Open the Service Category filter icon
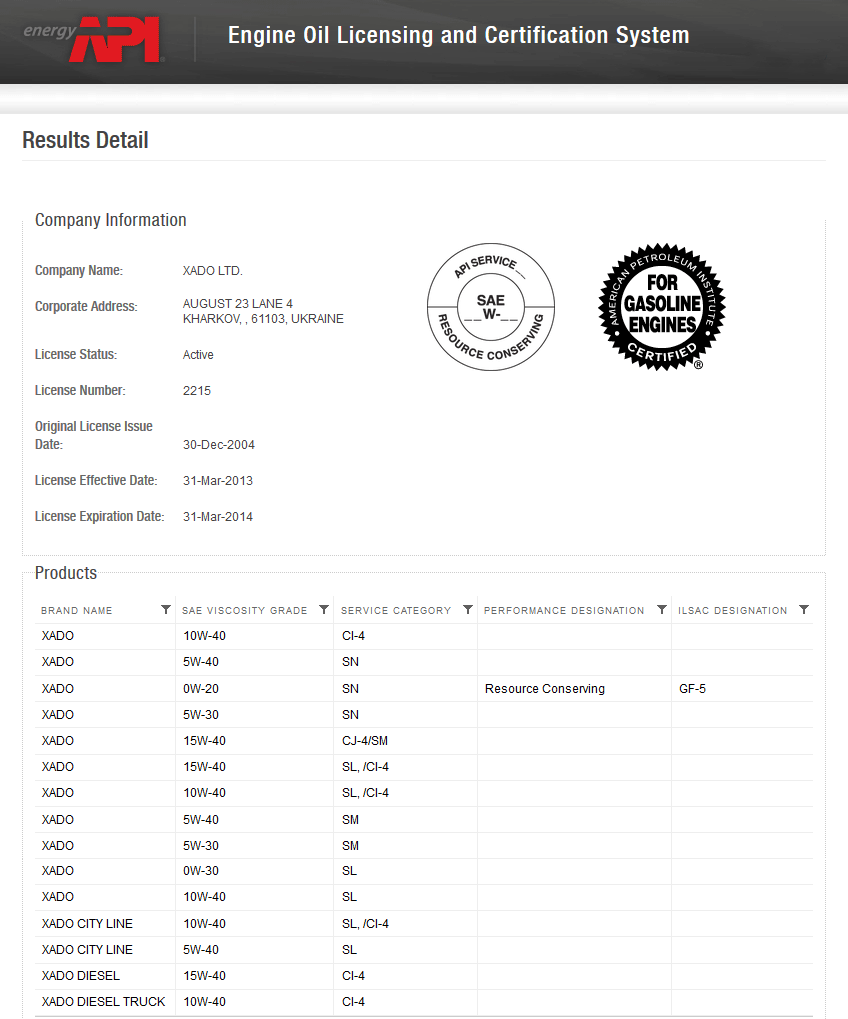The height and width of the screenshot is (1019, 848). 467,610
